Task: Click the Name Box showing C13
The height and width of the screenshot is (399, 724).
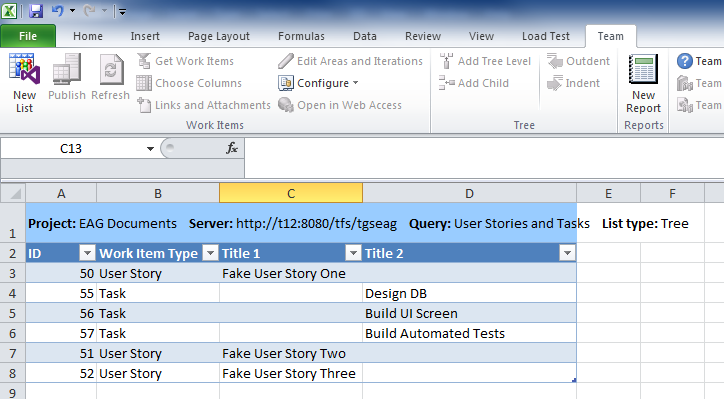Action: [71, 149]
